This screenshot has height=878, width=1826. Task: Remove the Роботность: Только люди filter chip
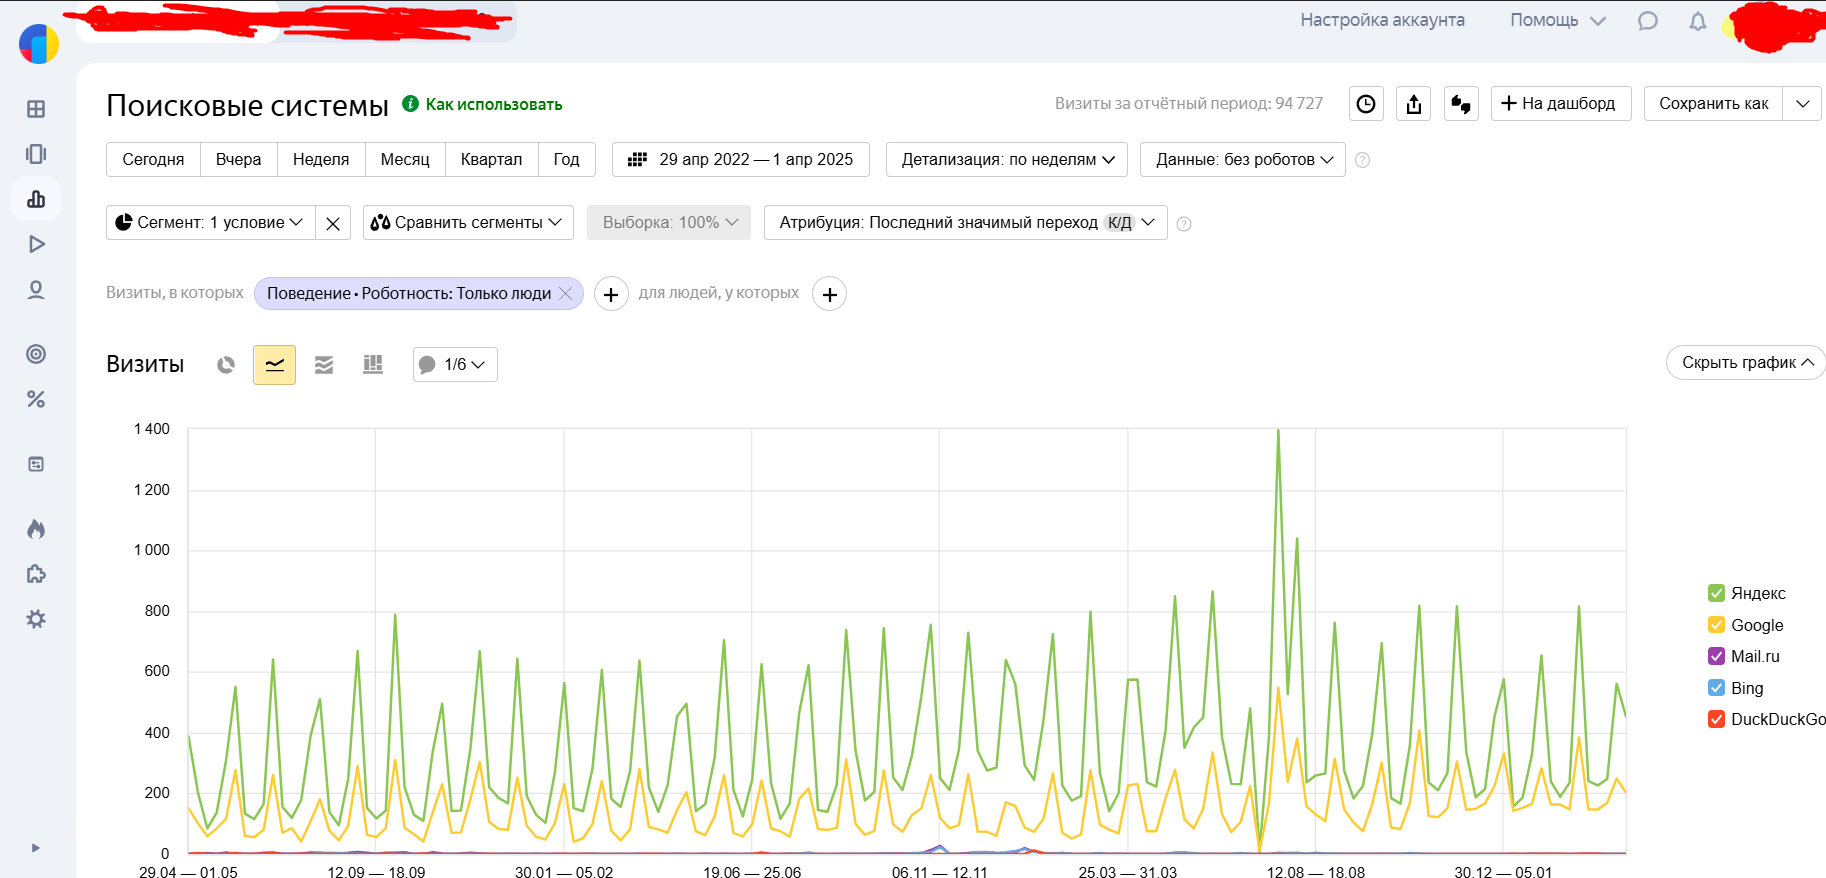(x=566, y=293)
